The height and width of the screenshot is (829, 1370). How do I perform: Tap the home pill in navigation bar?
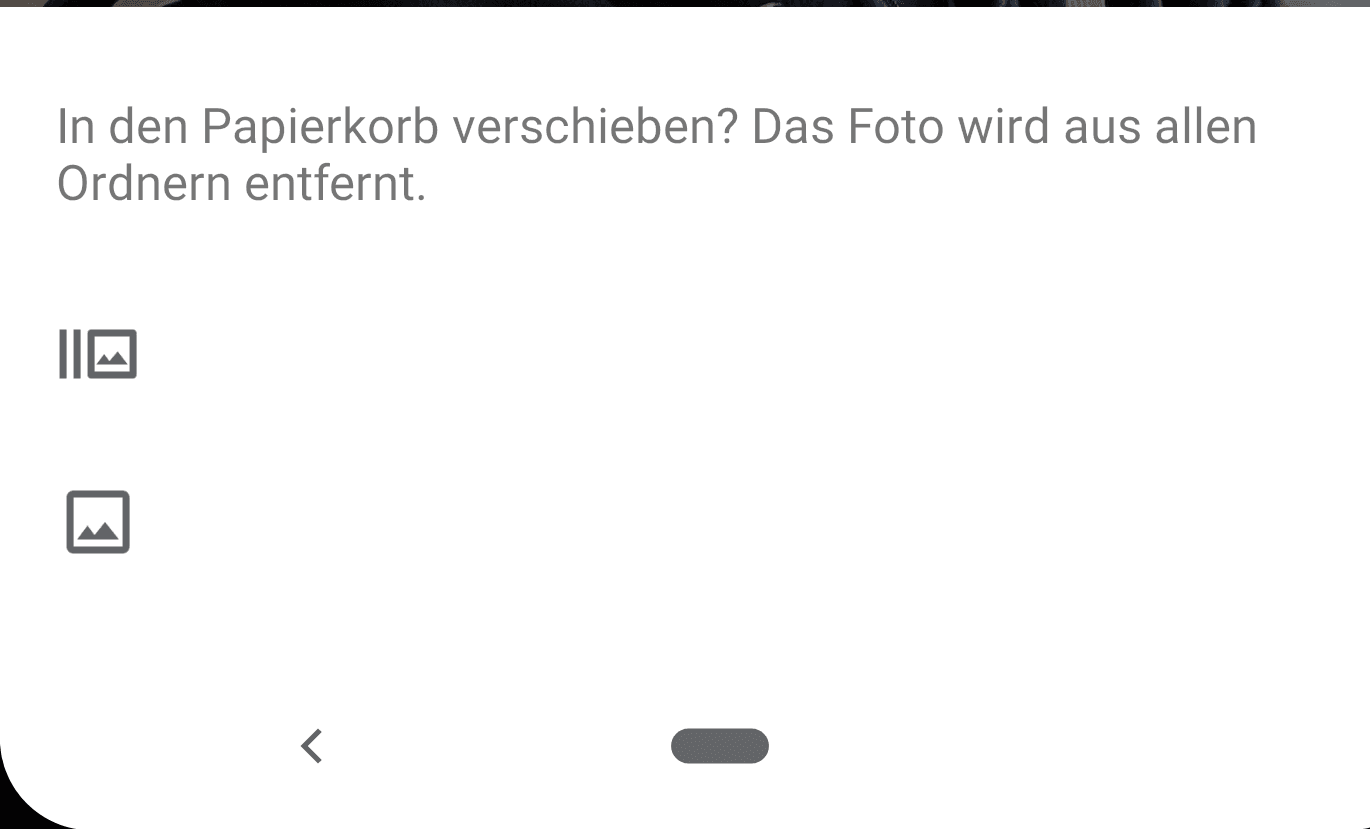[719, 746]
